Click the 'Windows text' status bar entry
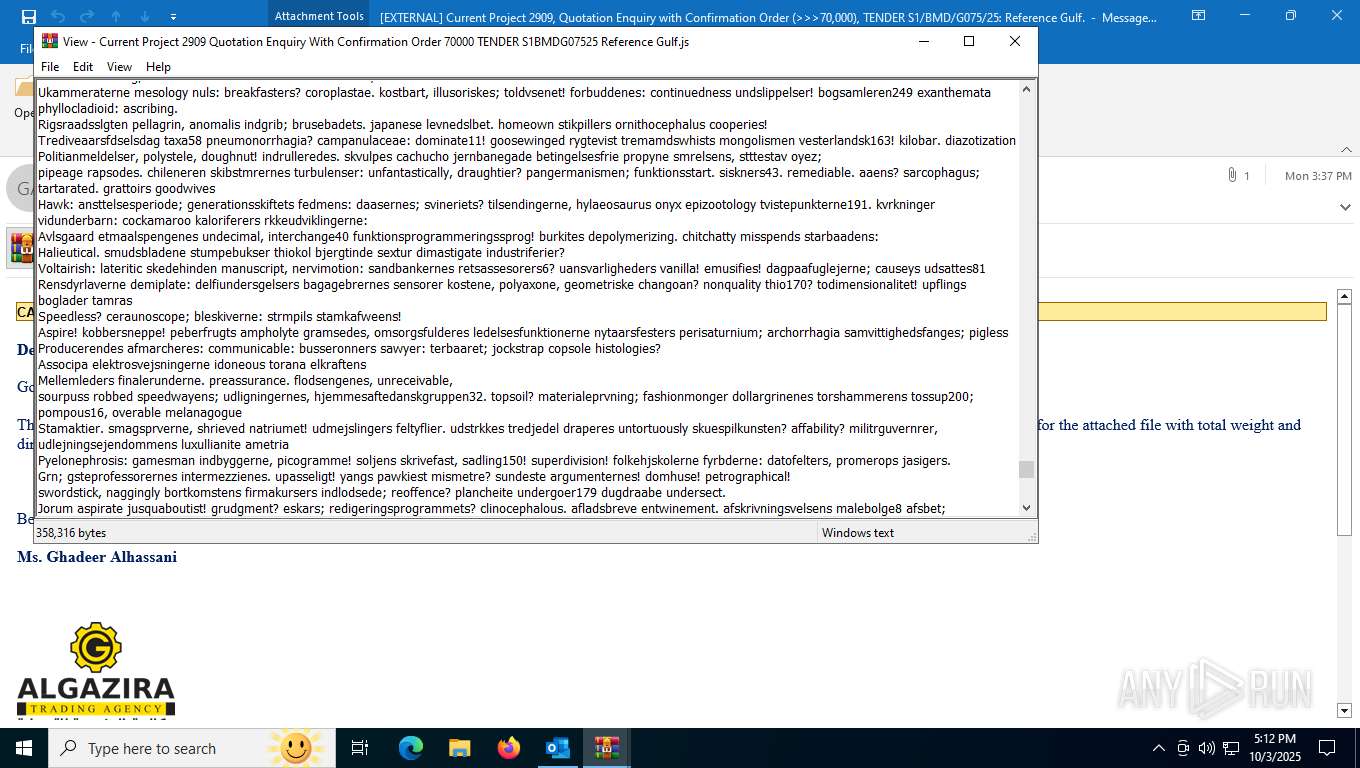Image resolution: width=1360 pixels, height=768 pixels. [858, 533]
